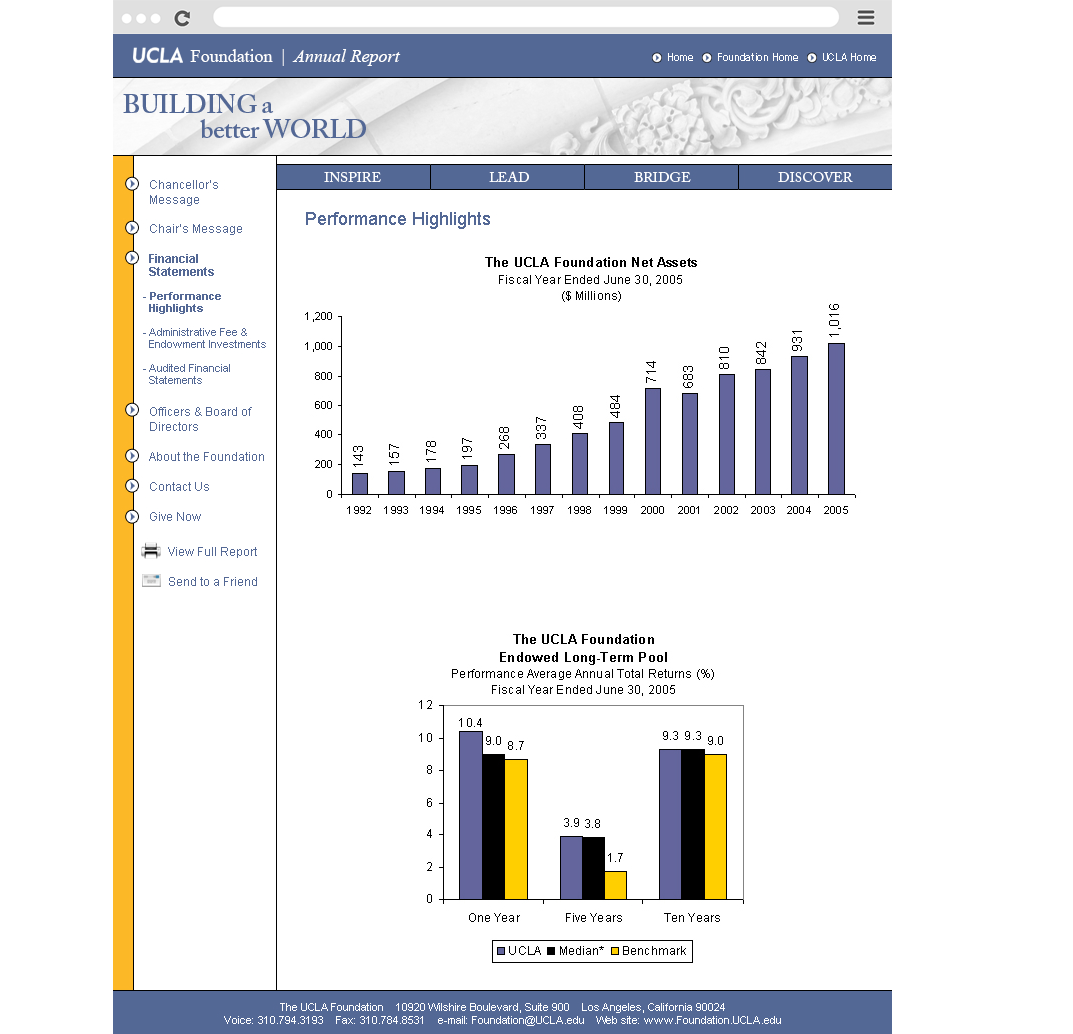Click the UCLA Home link in header
The height and width of the screenshot is (1034, 1073).
point(848,58)
